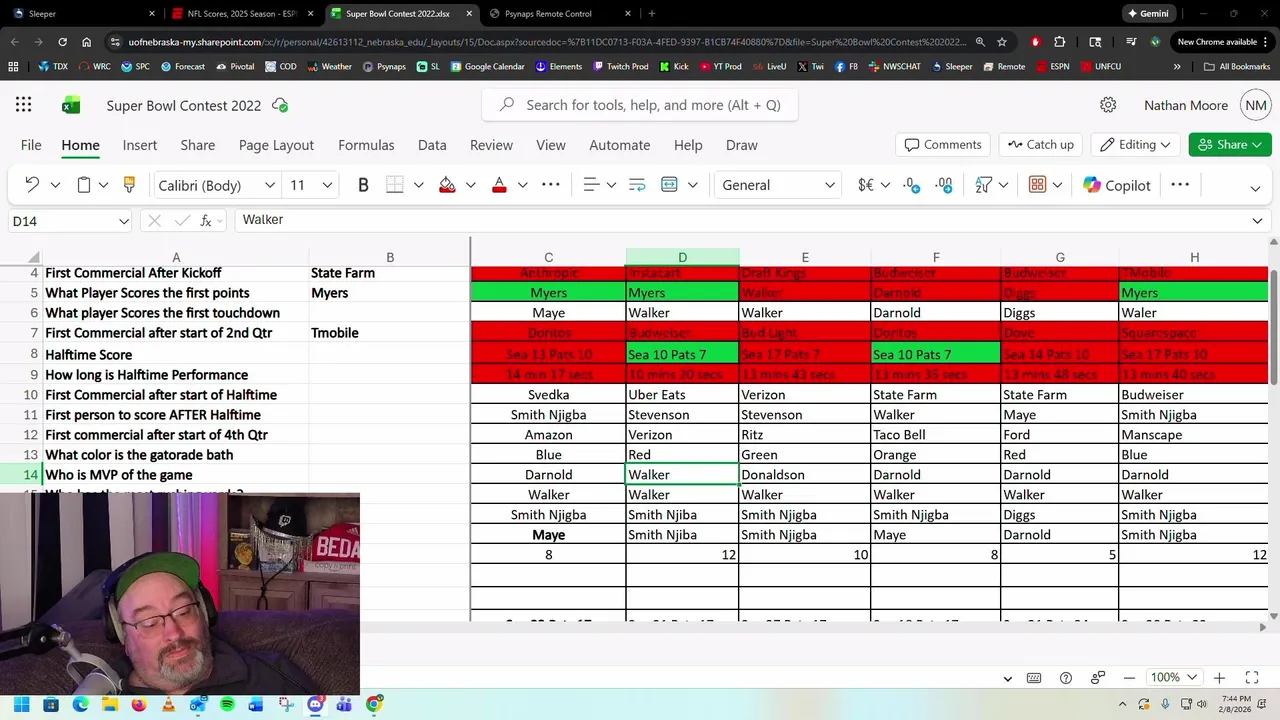Click the Select All corner triangle
The height and width of the screenshot is (720, 1280).
point(34,258)
